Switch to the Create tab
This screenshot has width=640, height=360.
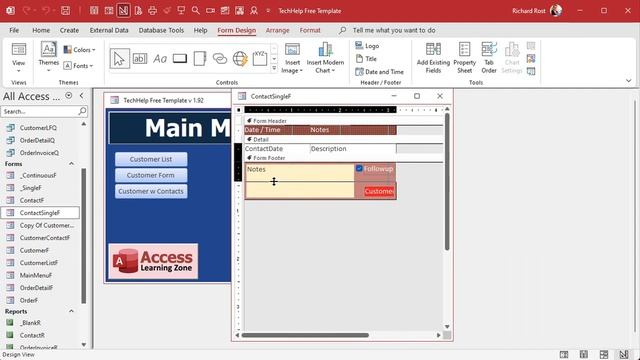click(x=69, y=30)
